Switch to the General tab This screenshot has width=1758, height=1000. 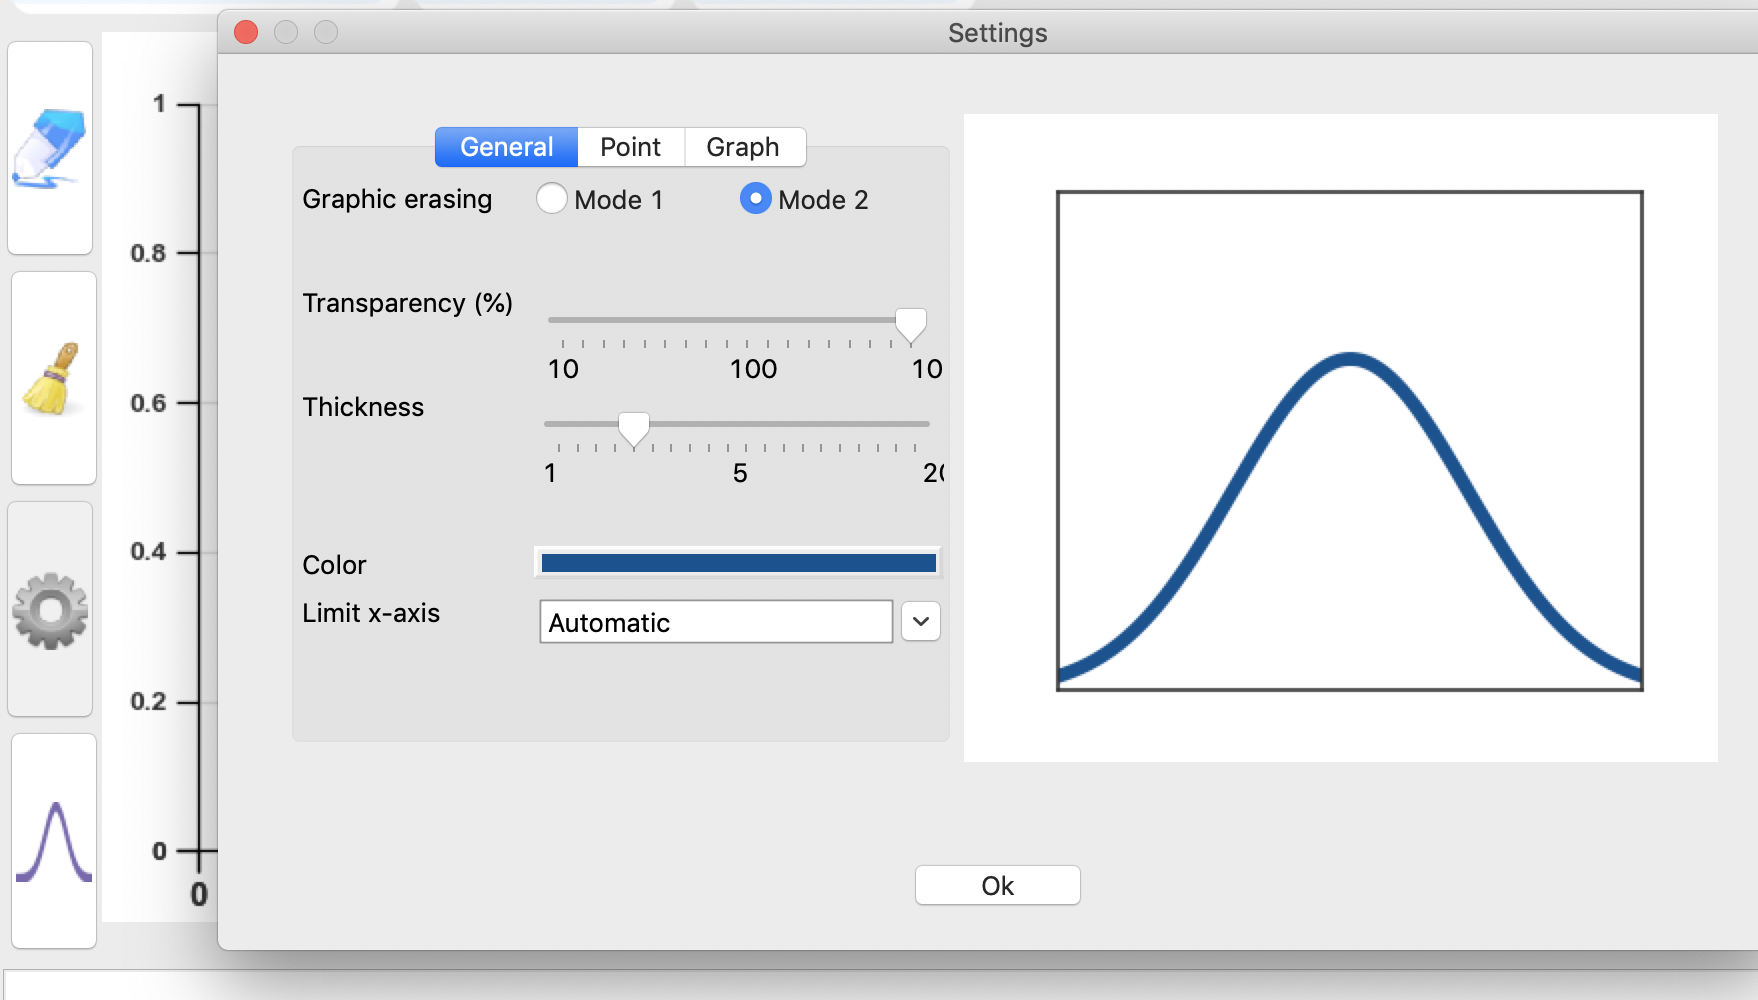tap(506, 147)
